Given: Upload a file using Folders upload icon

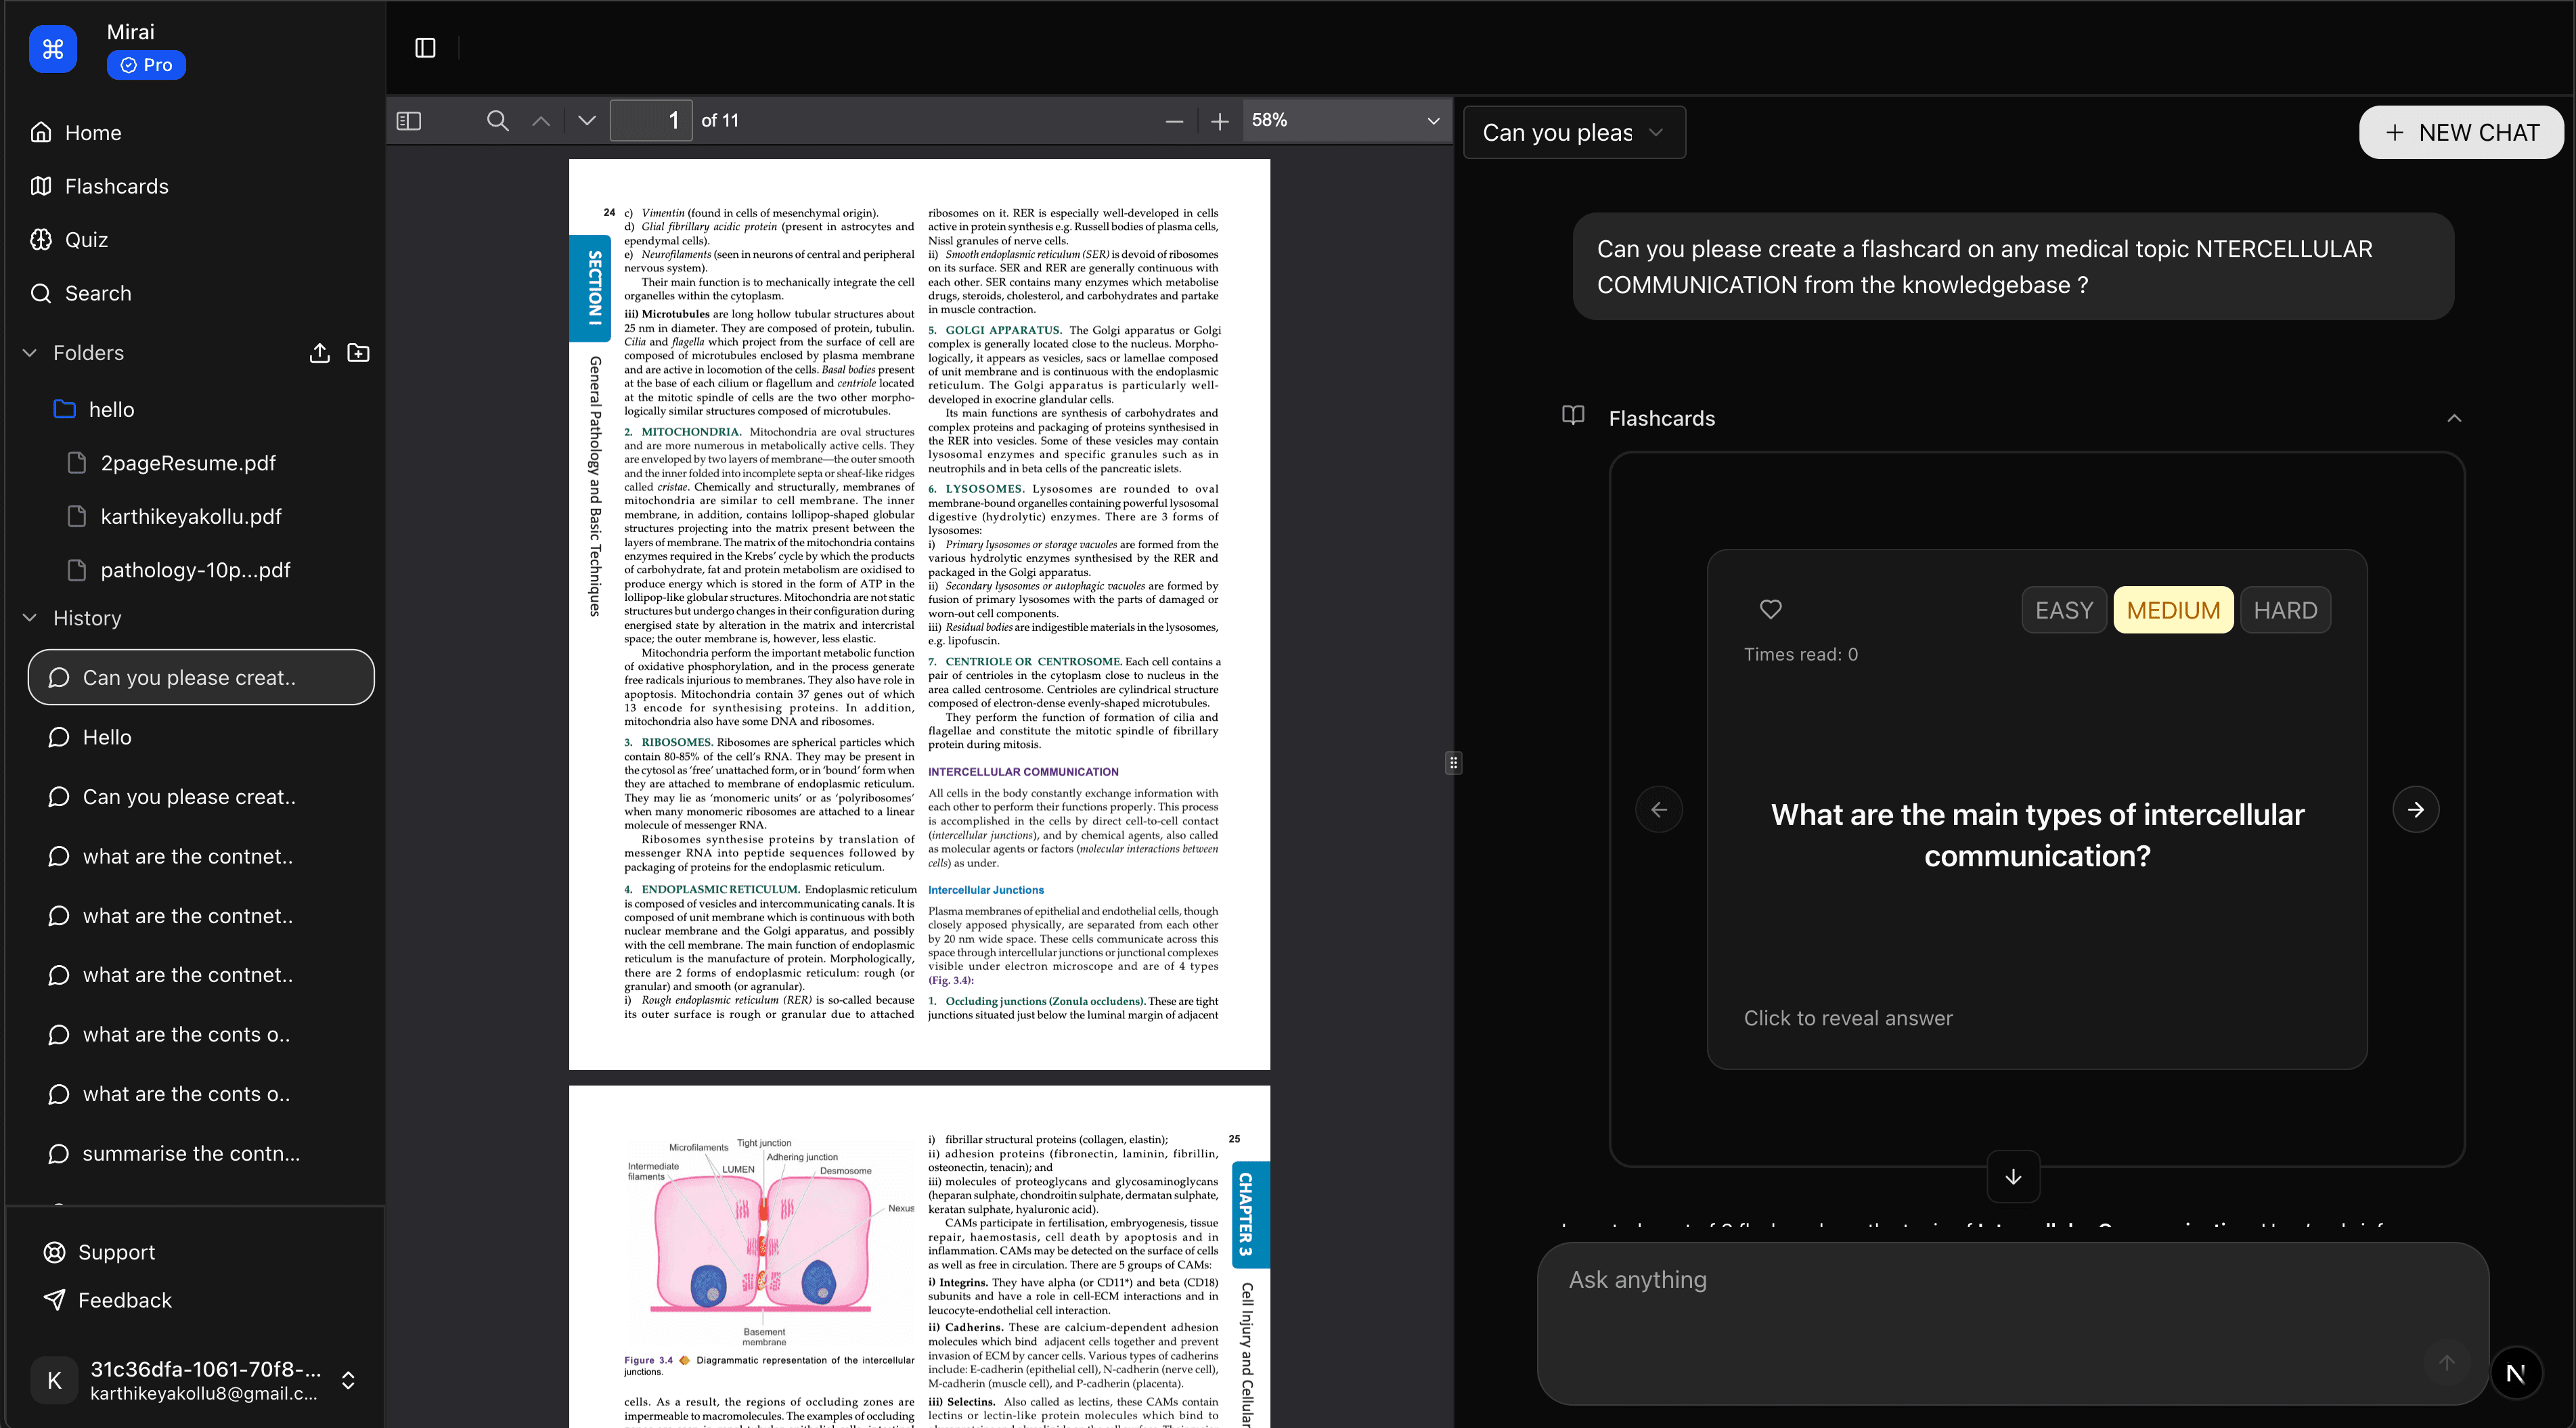Looking at the screenshot, I should pyautogui.click(x=319, y=353).
